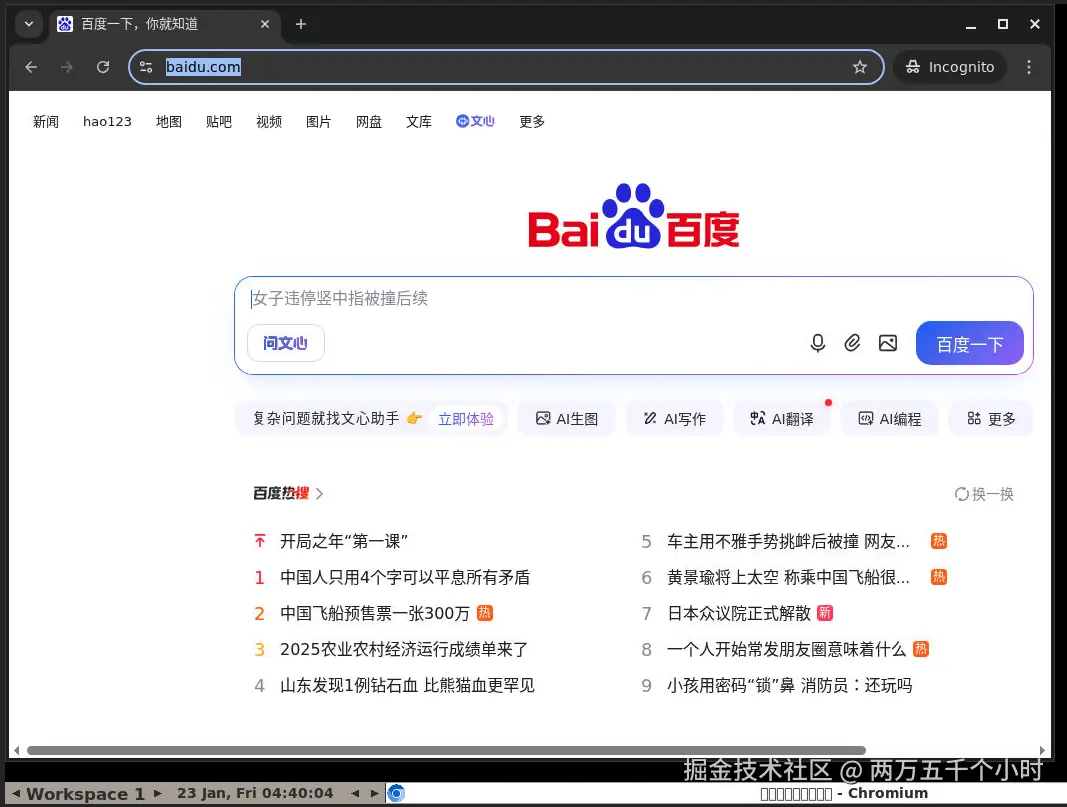
Task: Open hot search 2025农业农村经济运行成绩单来了
Action: pyautogui.click(x=404, y=650)
